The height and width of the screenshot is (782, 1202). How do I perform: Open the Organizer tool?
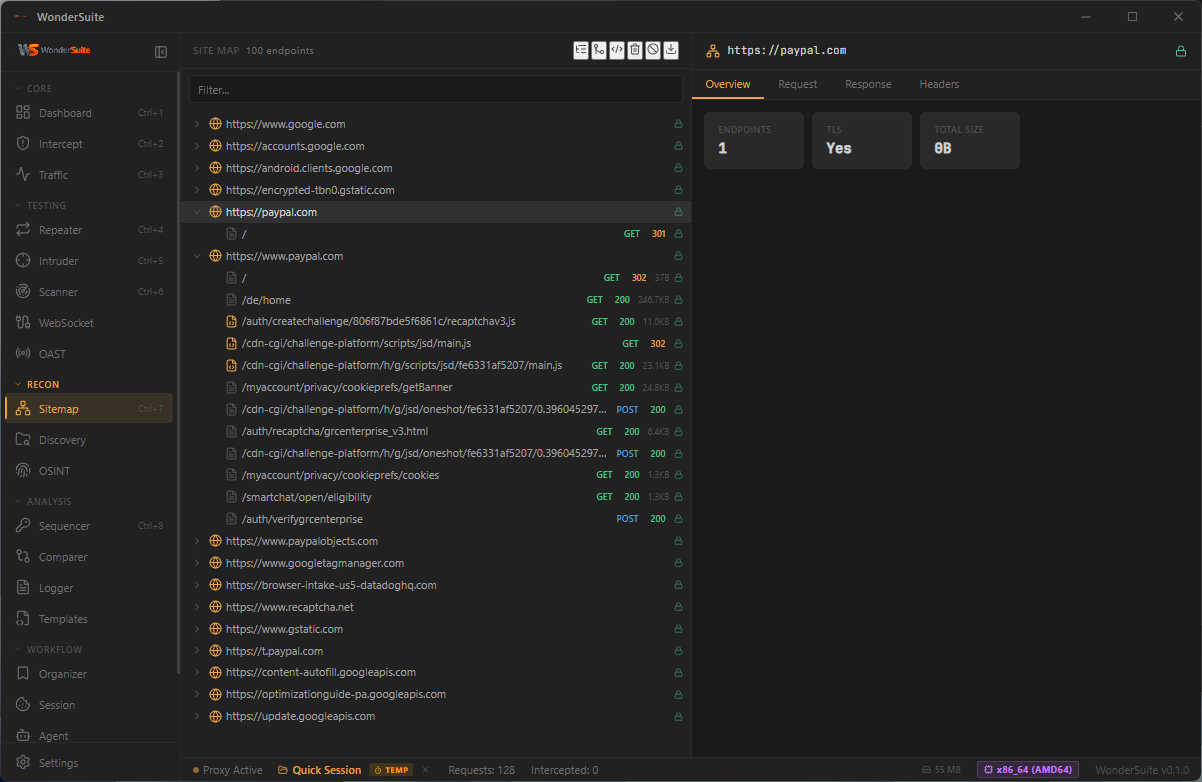[x=89, y=674]
